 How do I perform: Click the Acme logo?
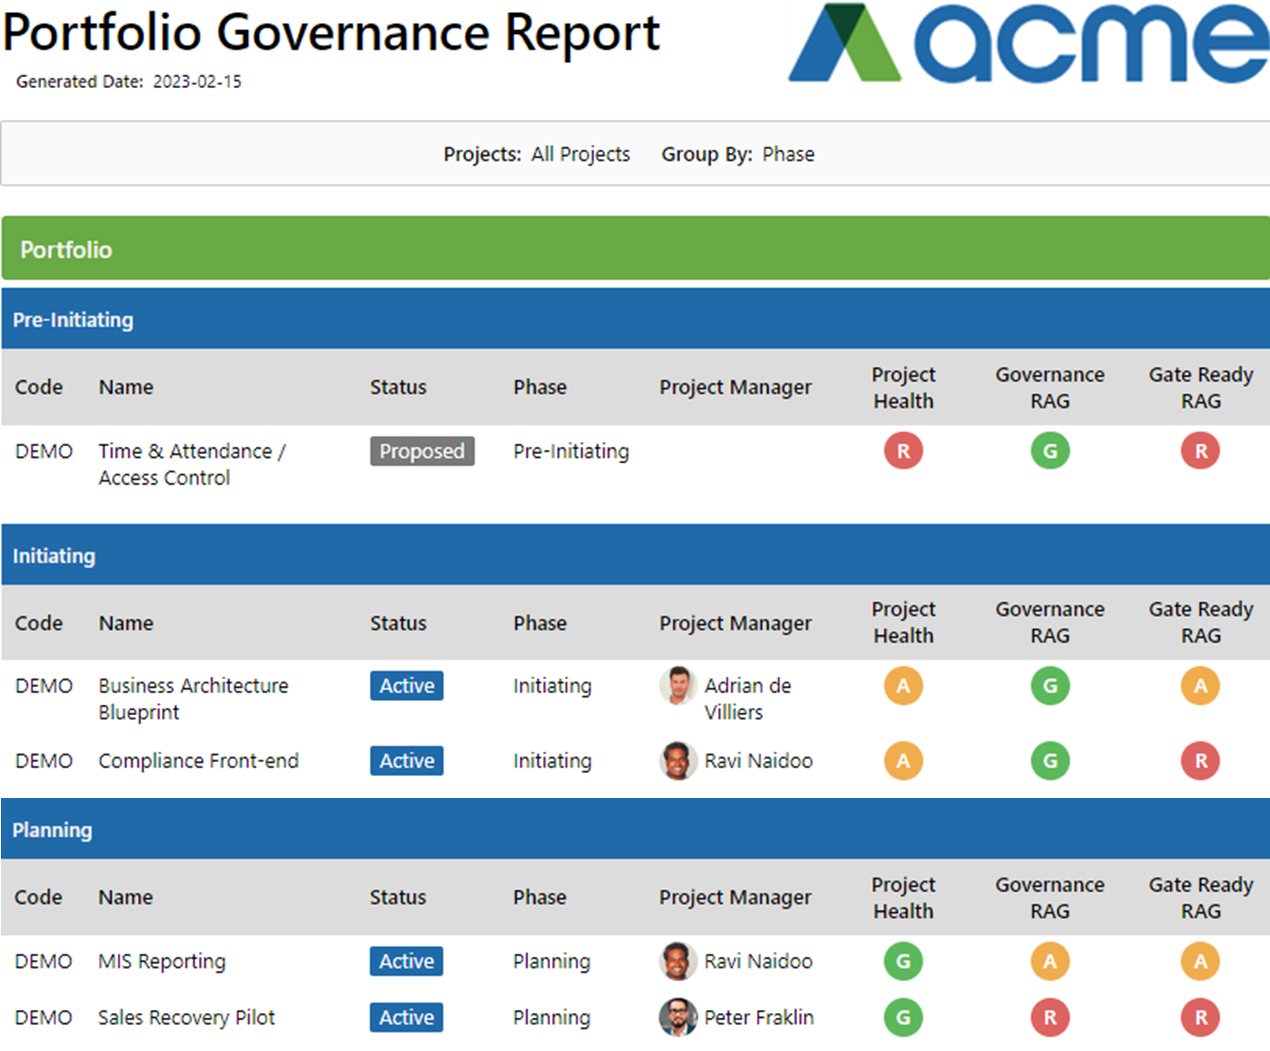[x=1028, y=43]
